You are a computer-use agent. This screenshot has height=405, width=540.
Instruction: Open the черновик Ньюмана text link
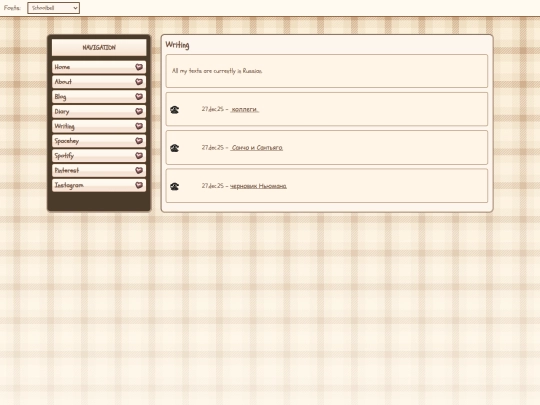click(x=258, y=186)
